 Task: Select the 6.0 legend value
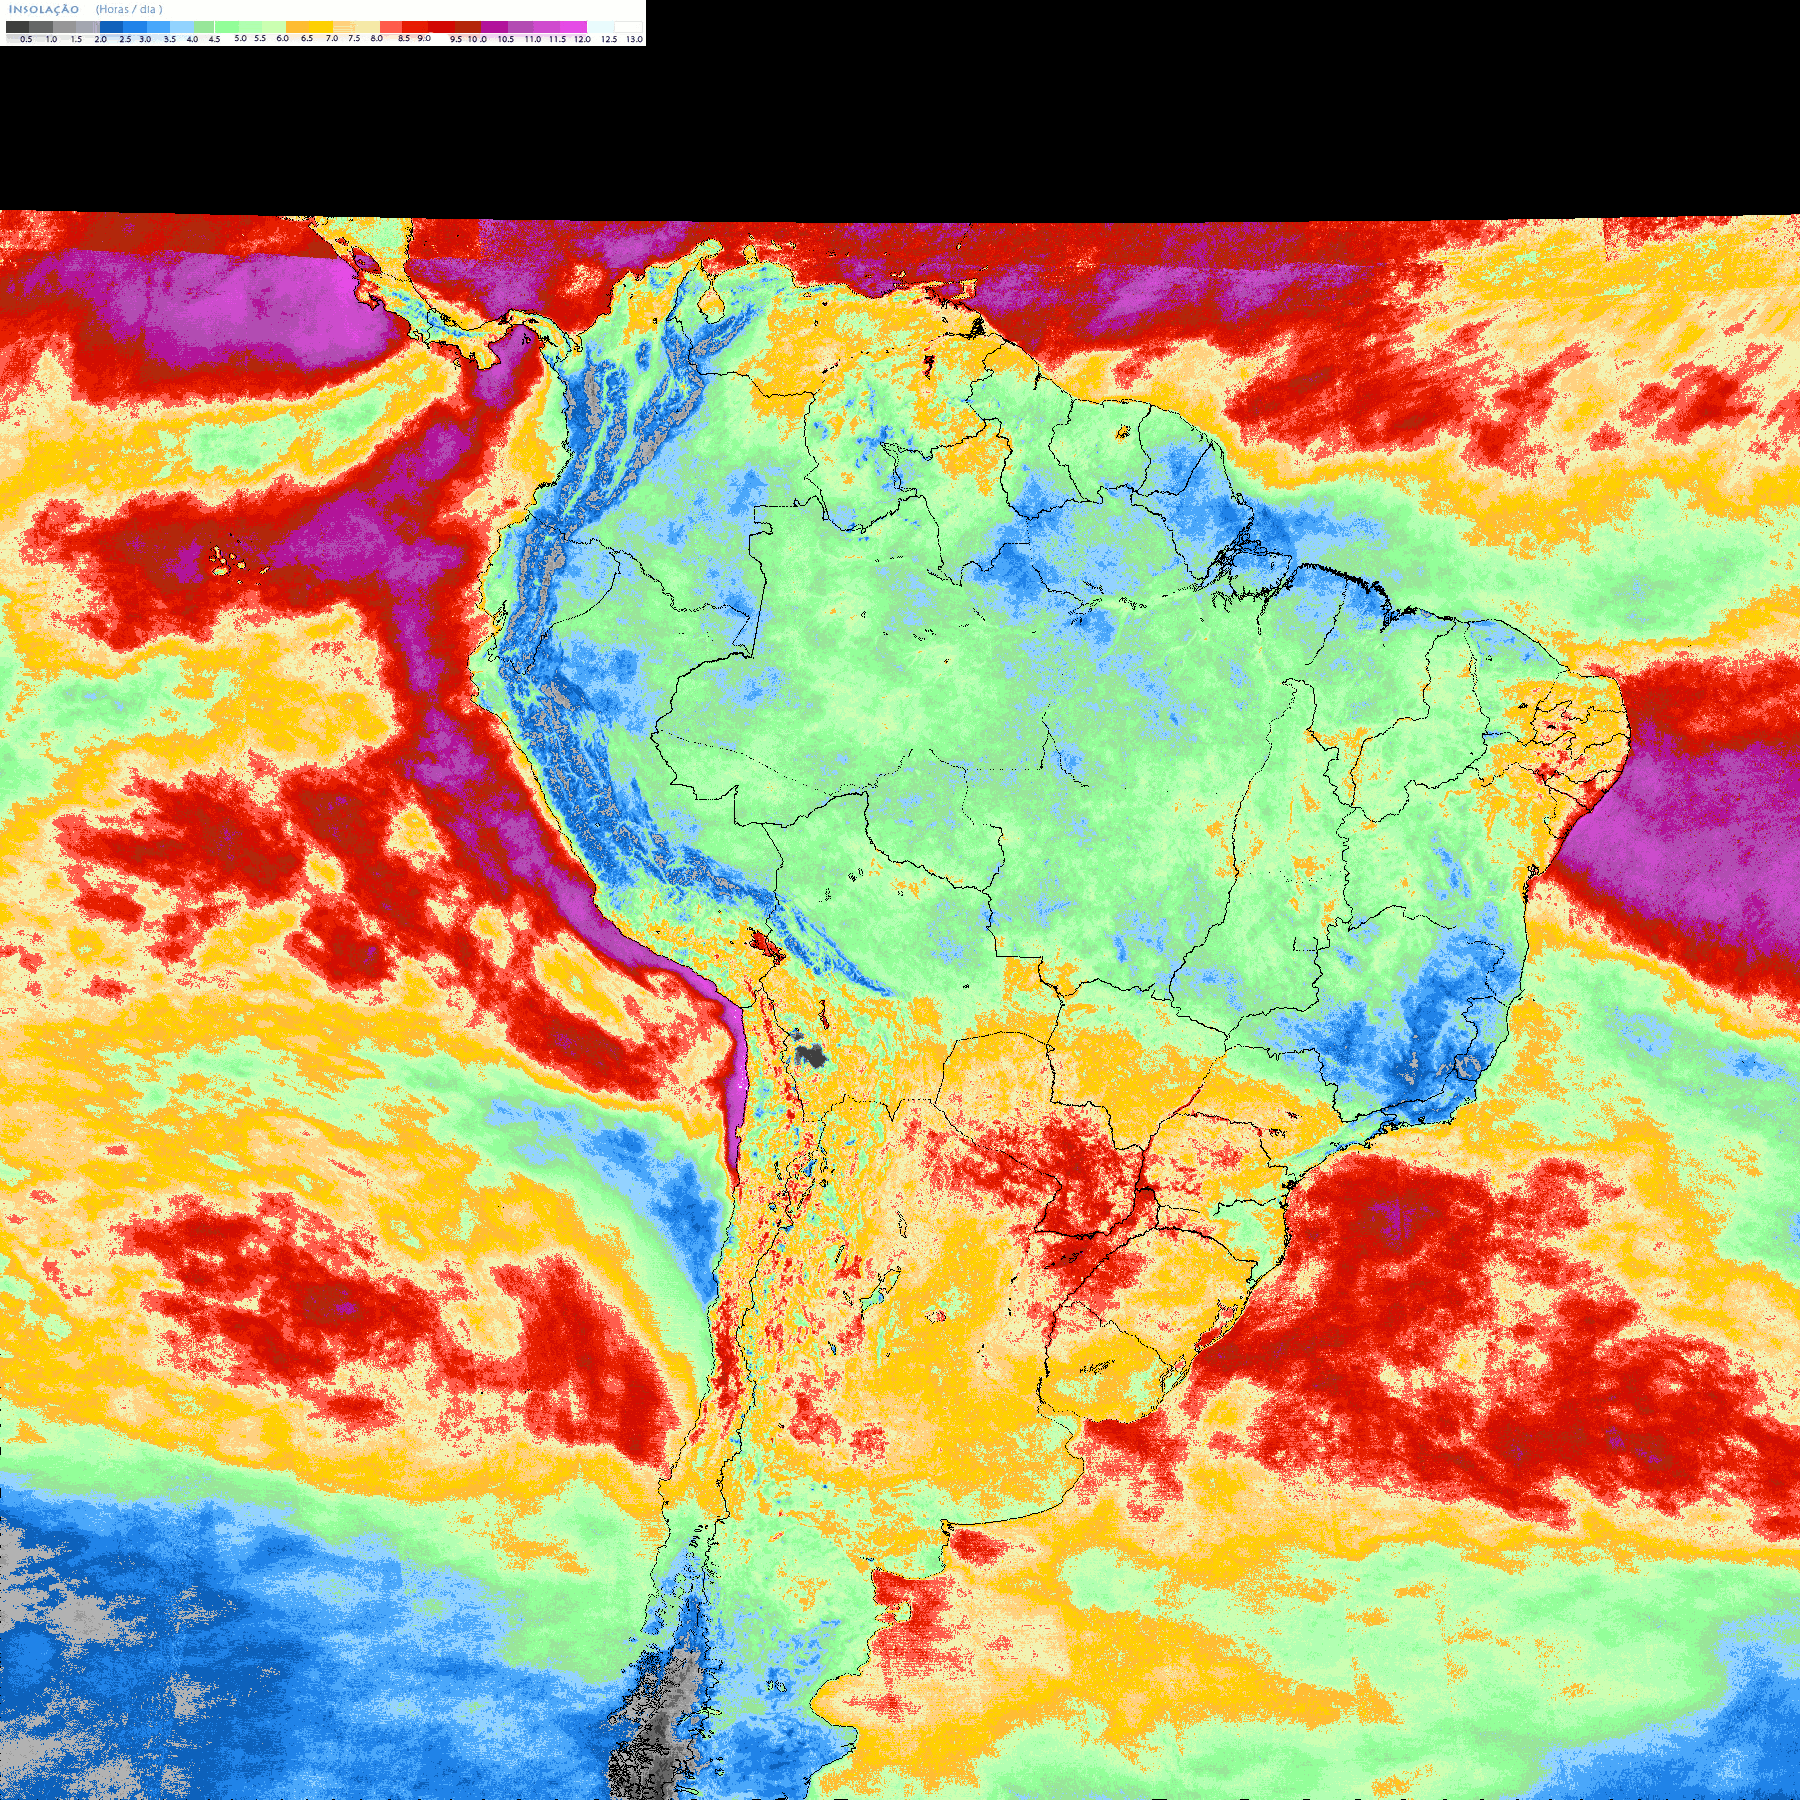point(283,38)
